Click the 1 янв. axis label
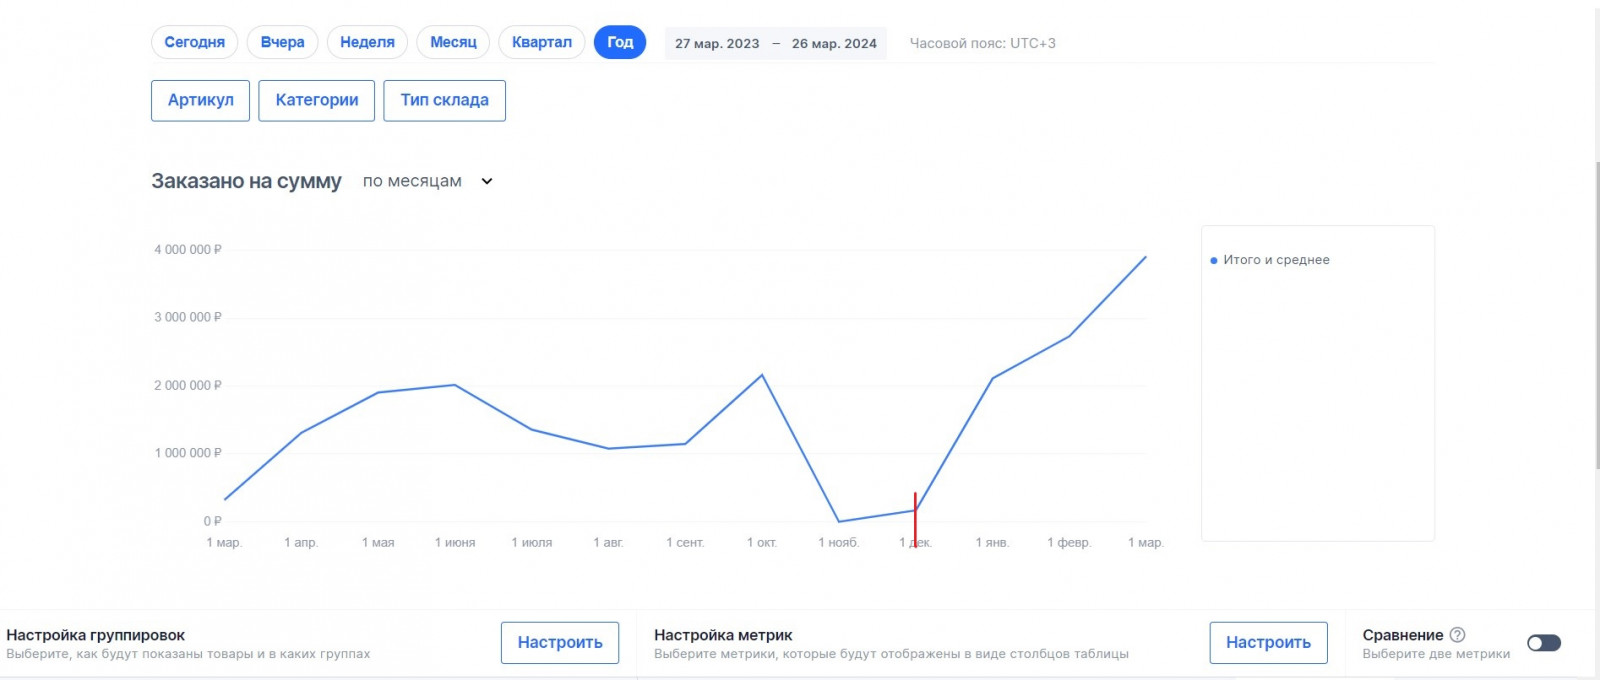Screen dimensions: 1600x680 [992, 542]
